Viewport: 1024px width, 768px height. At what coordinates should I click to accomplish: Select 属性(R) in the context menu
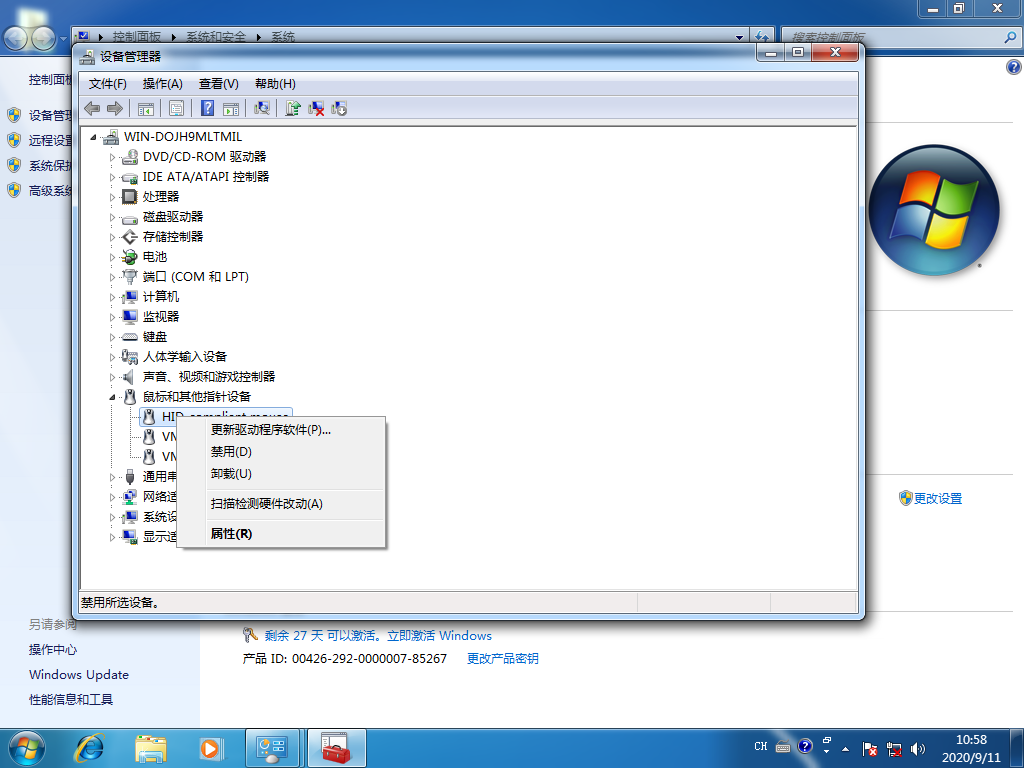pos(231,534)
